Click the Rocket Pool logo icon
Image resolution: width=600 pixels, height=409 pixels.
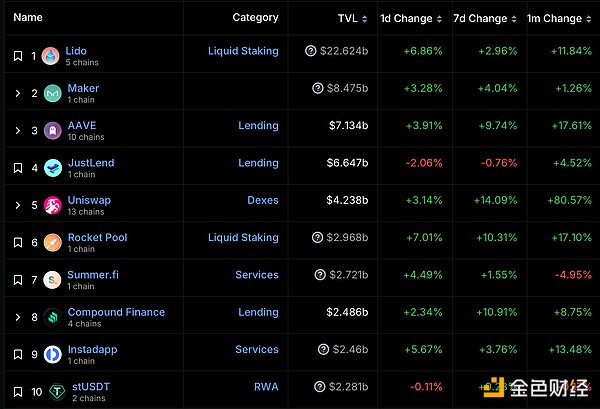click(51, 243)
